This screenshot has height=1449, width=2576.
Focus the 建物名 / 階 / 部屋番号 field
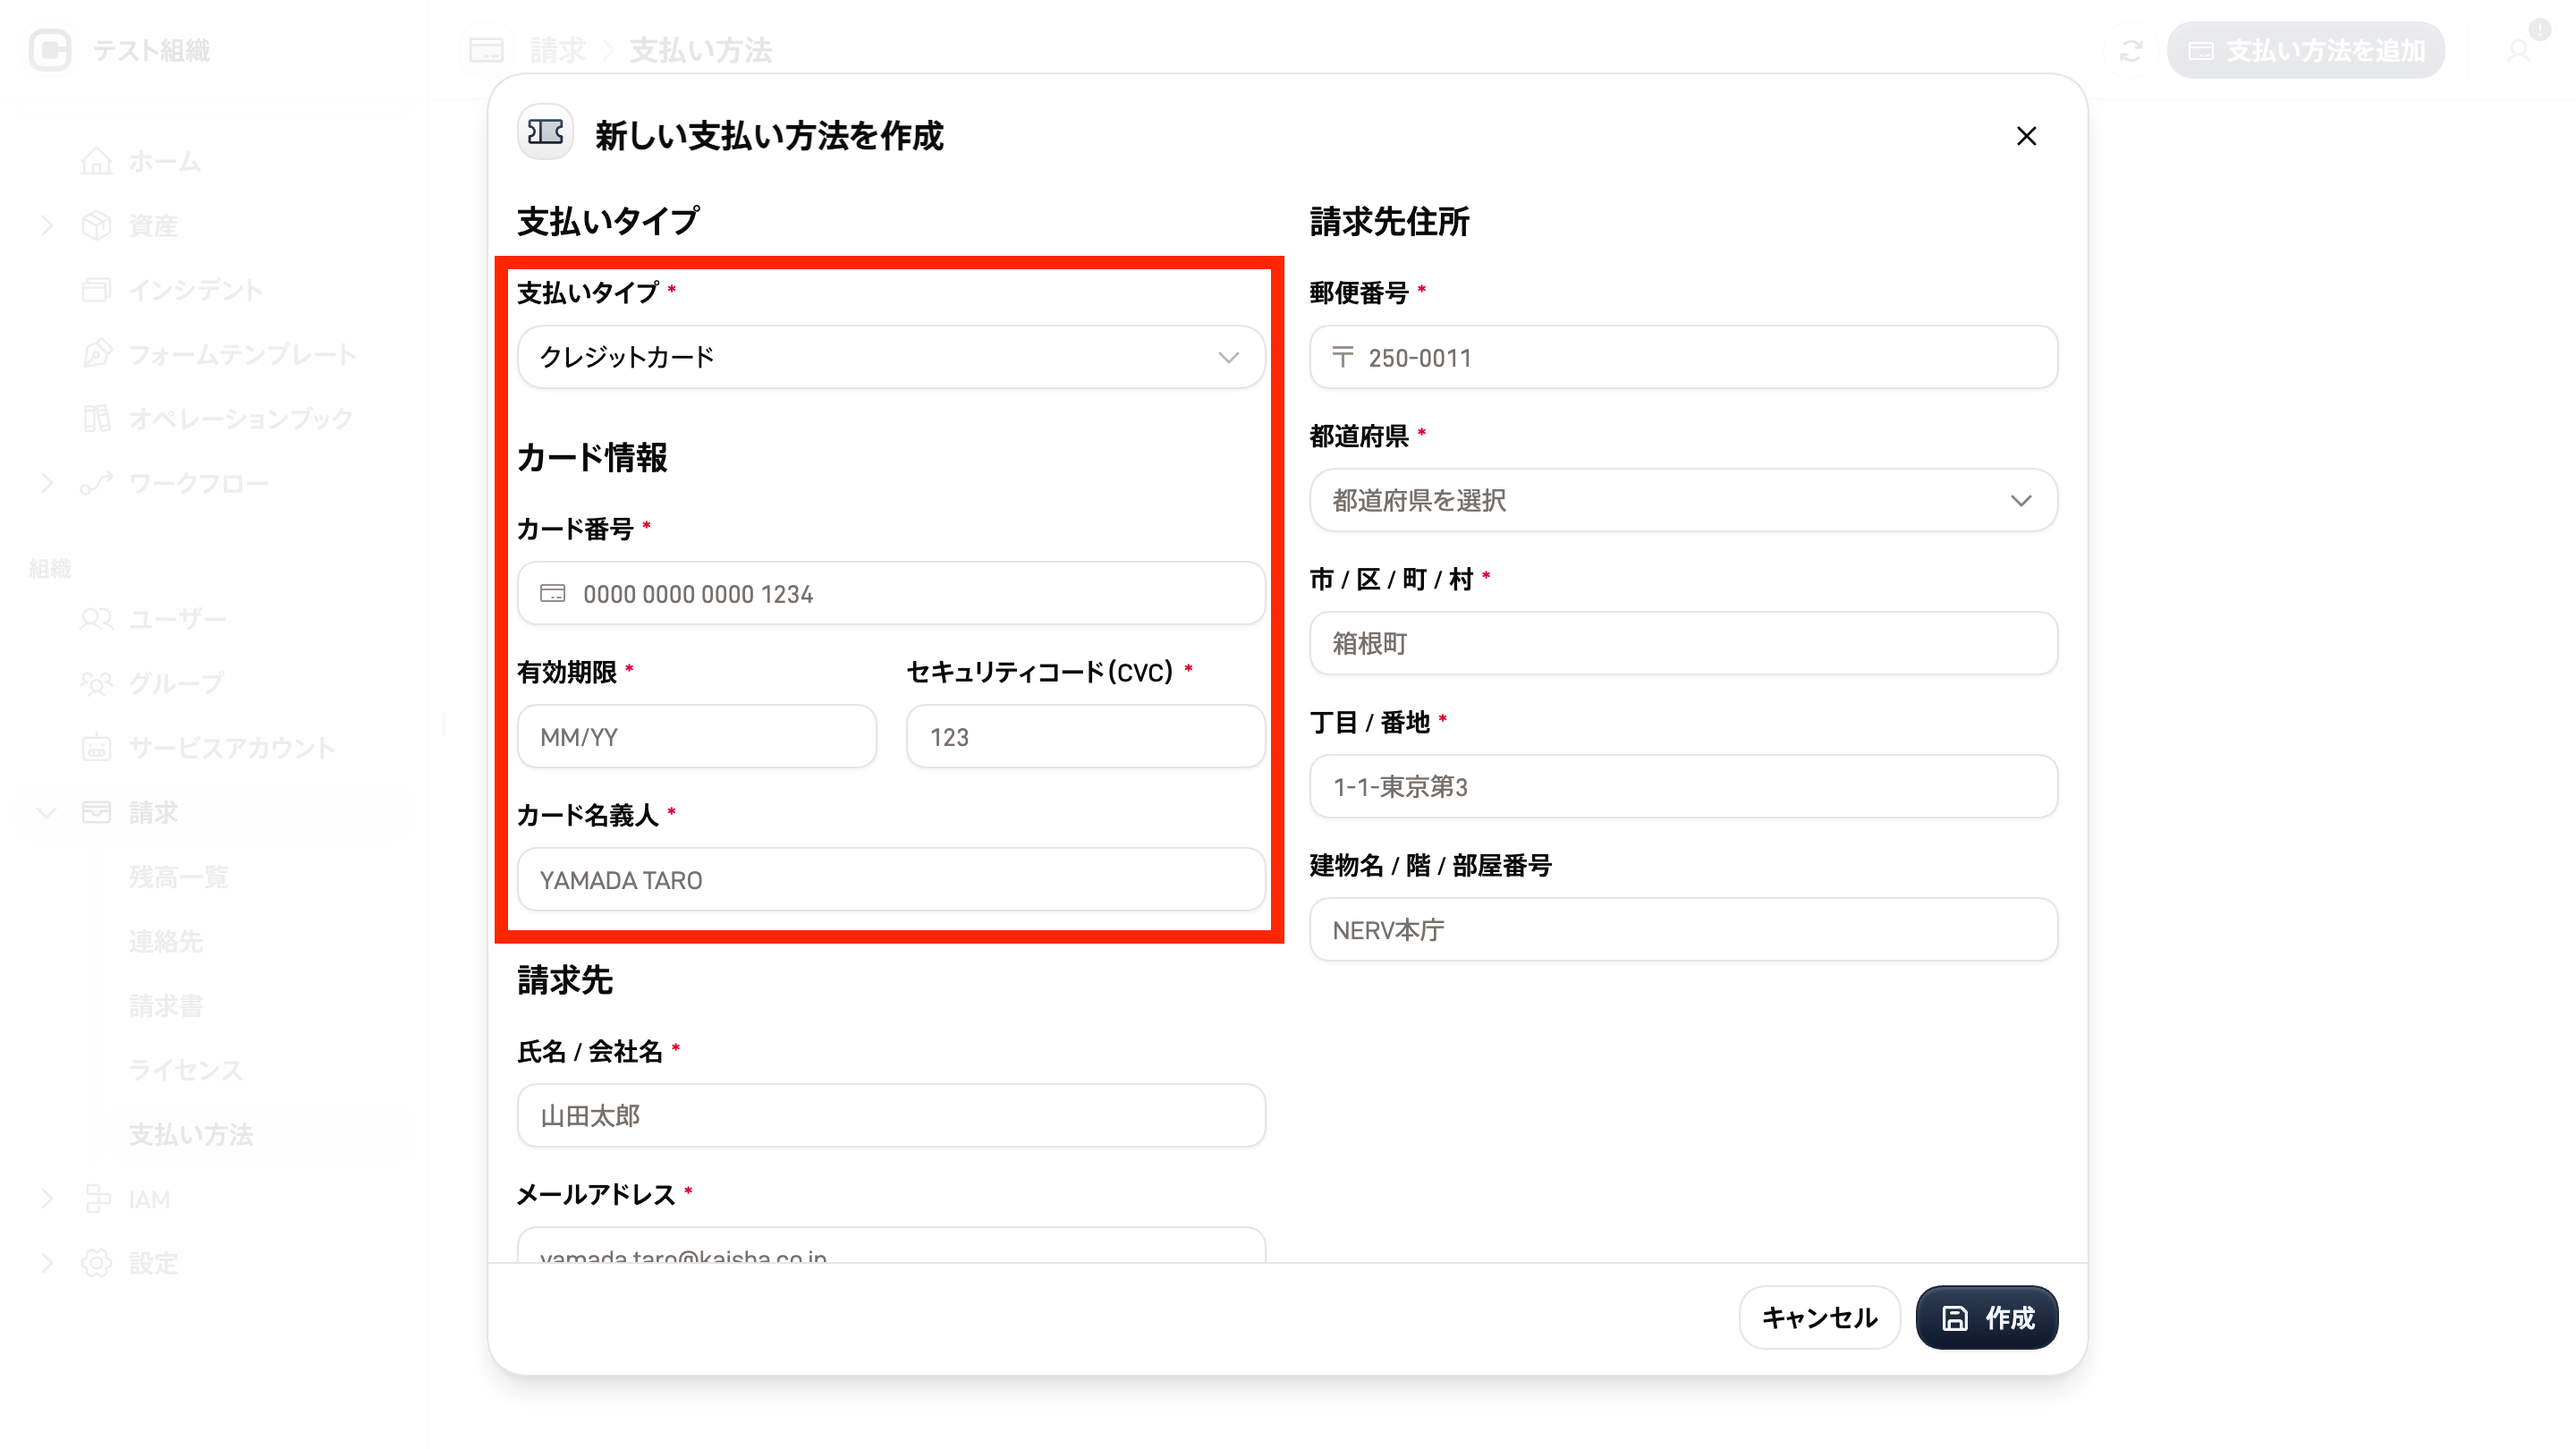[1683, 929]
